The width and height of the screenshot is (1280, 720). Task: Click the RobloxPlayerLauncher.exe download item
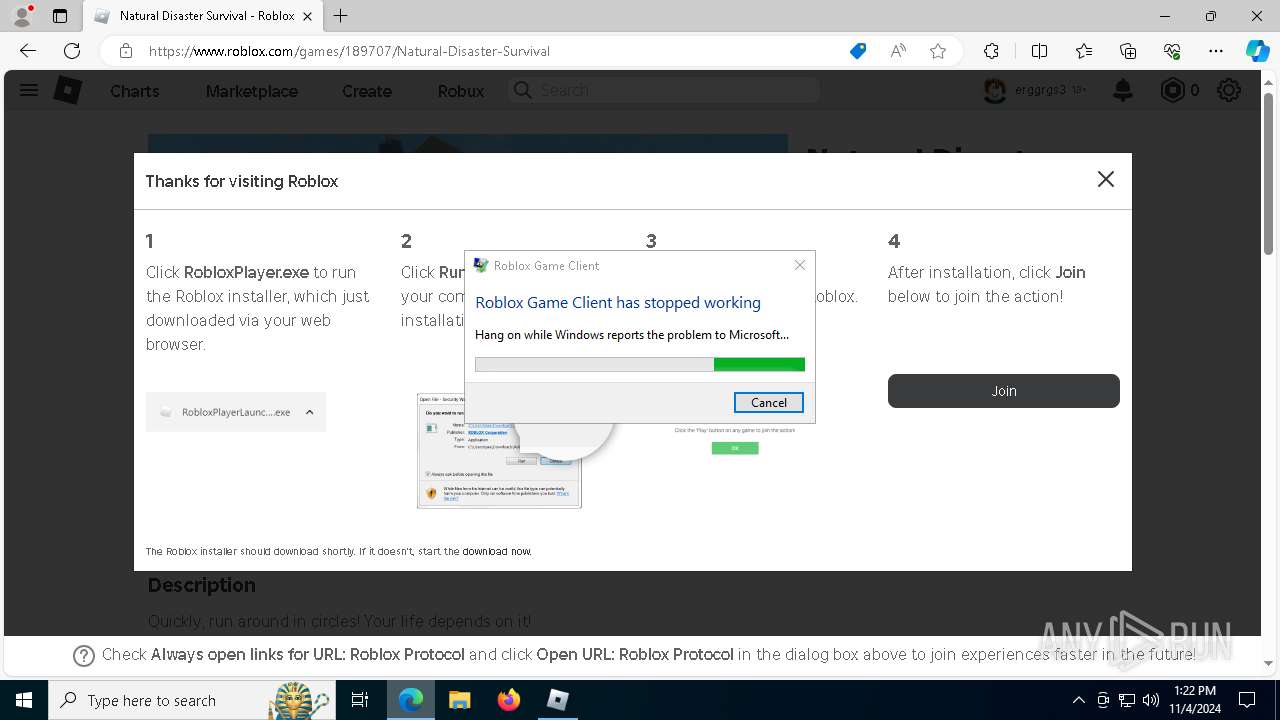236,412
